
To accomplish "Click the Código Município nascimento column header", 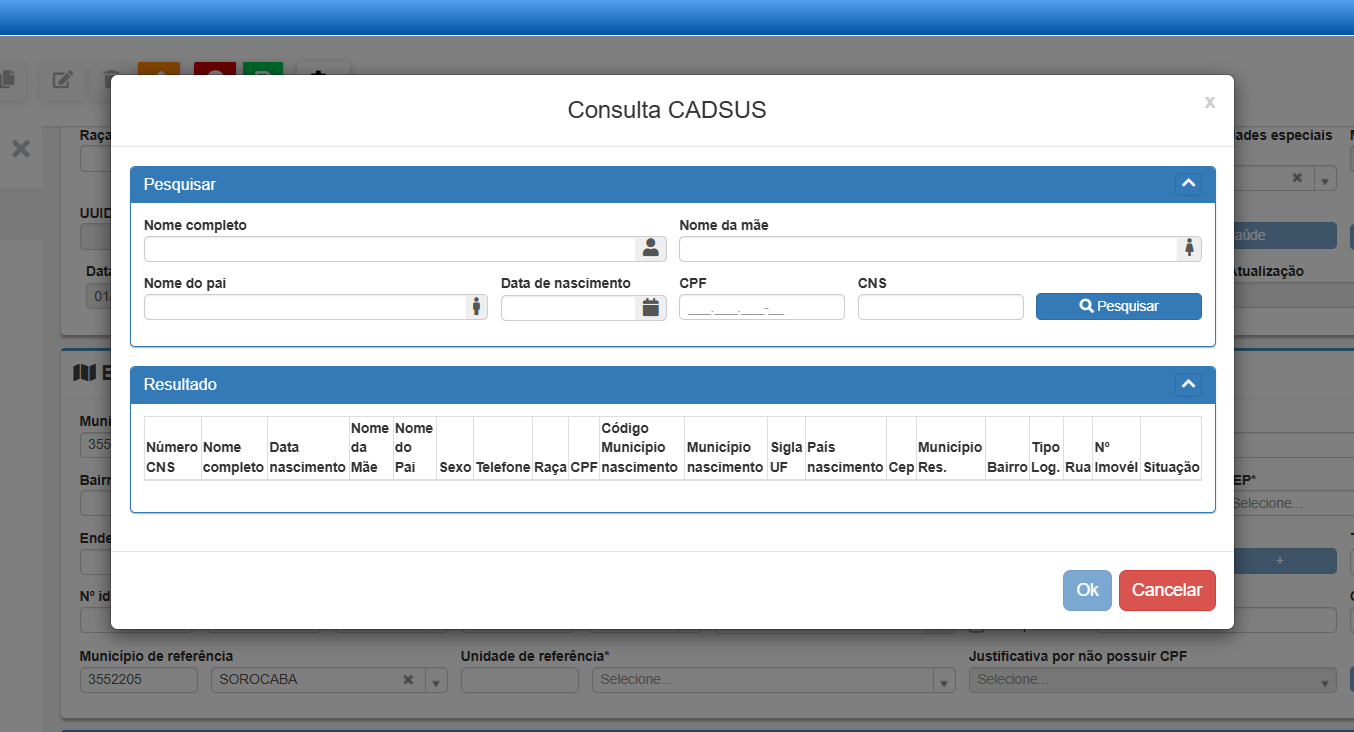I will point(641,448).
